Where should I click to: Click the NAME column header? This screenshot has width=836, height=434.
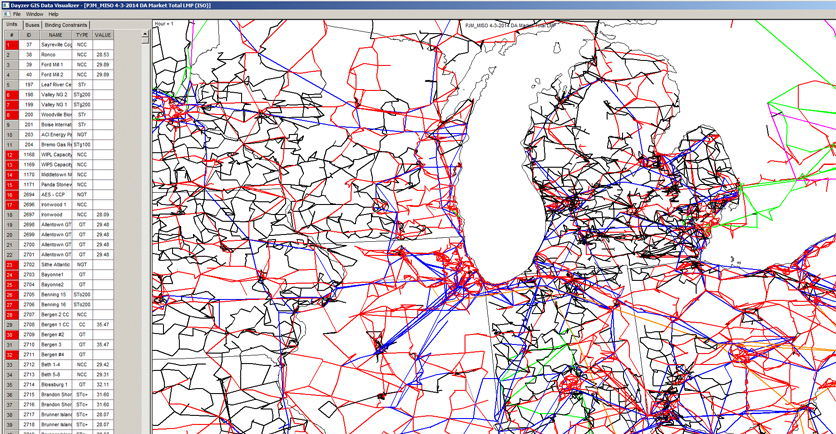[54, 35]
